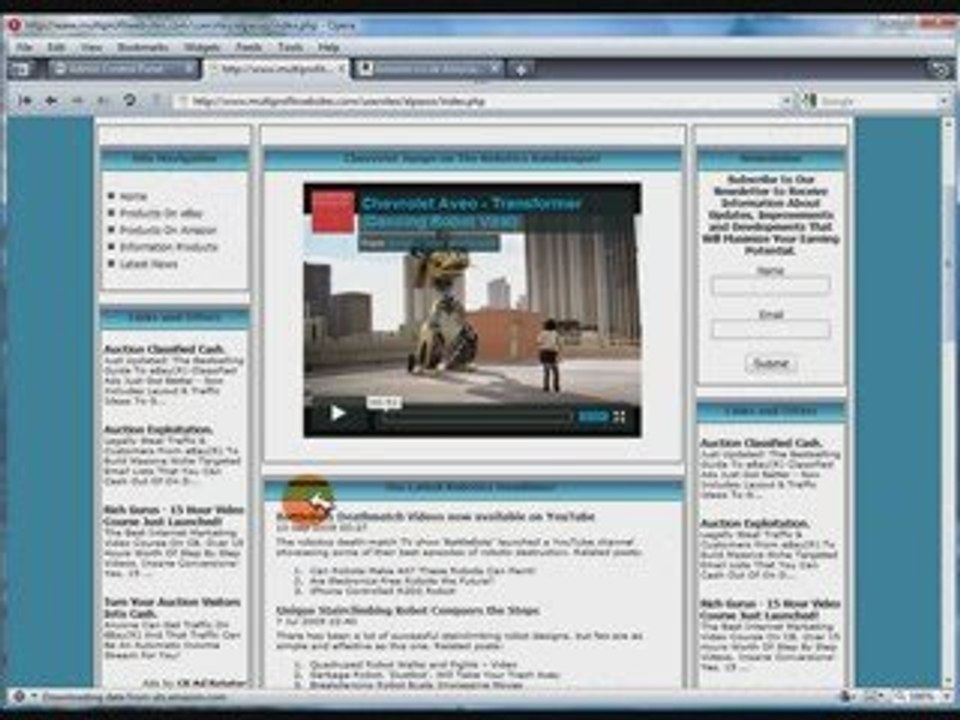Open left sidebar Auction Exploitation ad
Viewport: 960px width, 720px height.
(158, 429)
